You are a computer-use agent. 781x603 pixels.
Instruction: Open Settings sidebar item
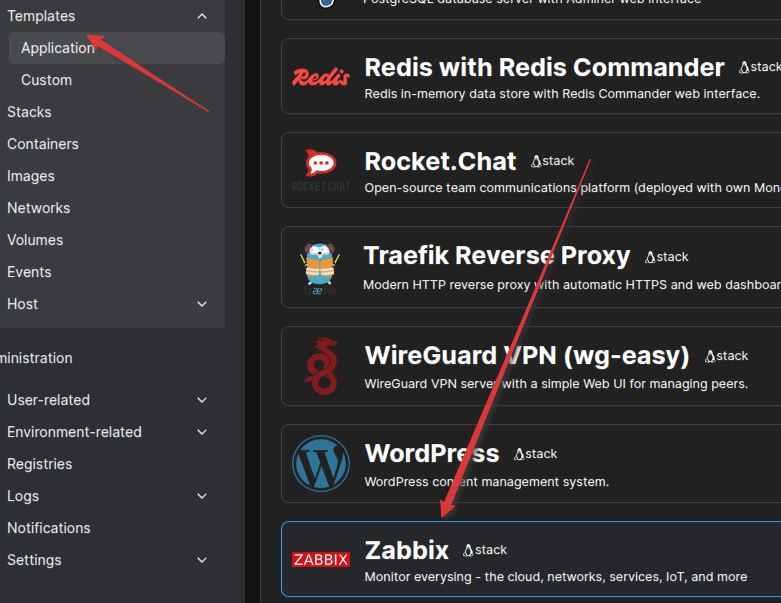click(34, 560)
